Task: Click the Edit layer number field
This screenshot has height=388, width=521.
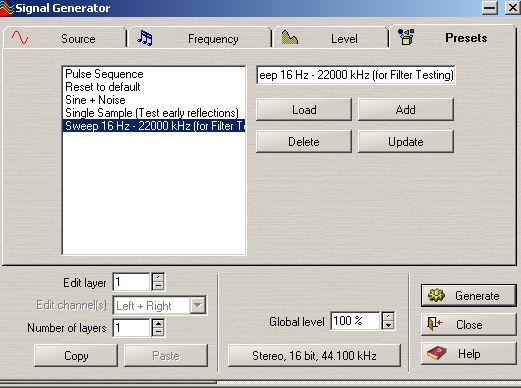Action: 131,282
